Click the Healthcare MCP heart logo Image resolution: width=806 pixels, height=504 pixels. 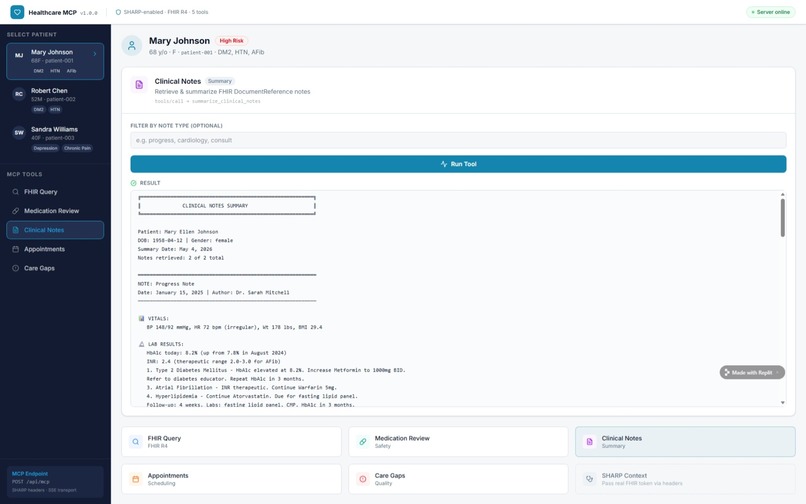click(17, 12)
